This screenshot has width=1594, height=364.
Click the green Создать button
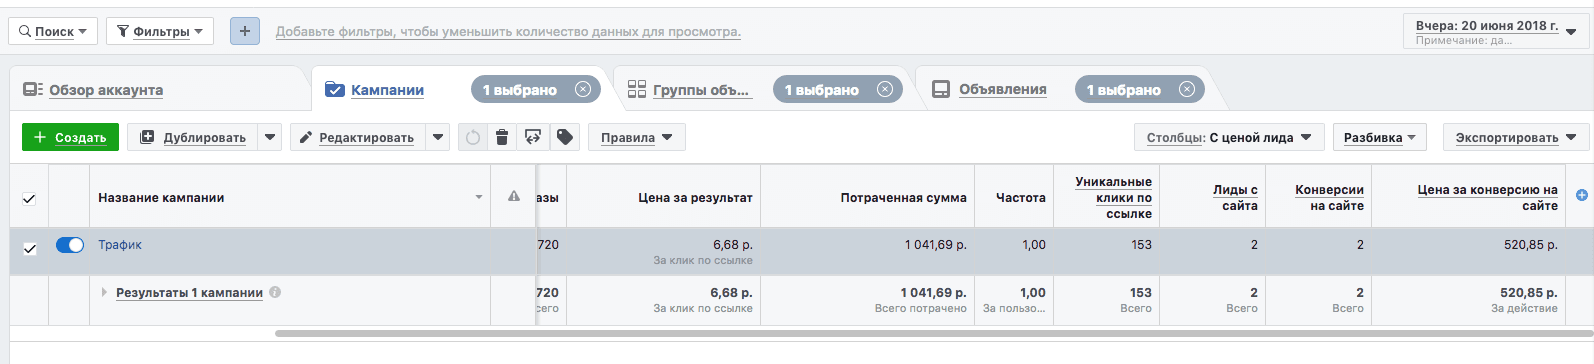[x=70, y=137]
